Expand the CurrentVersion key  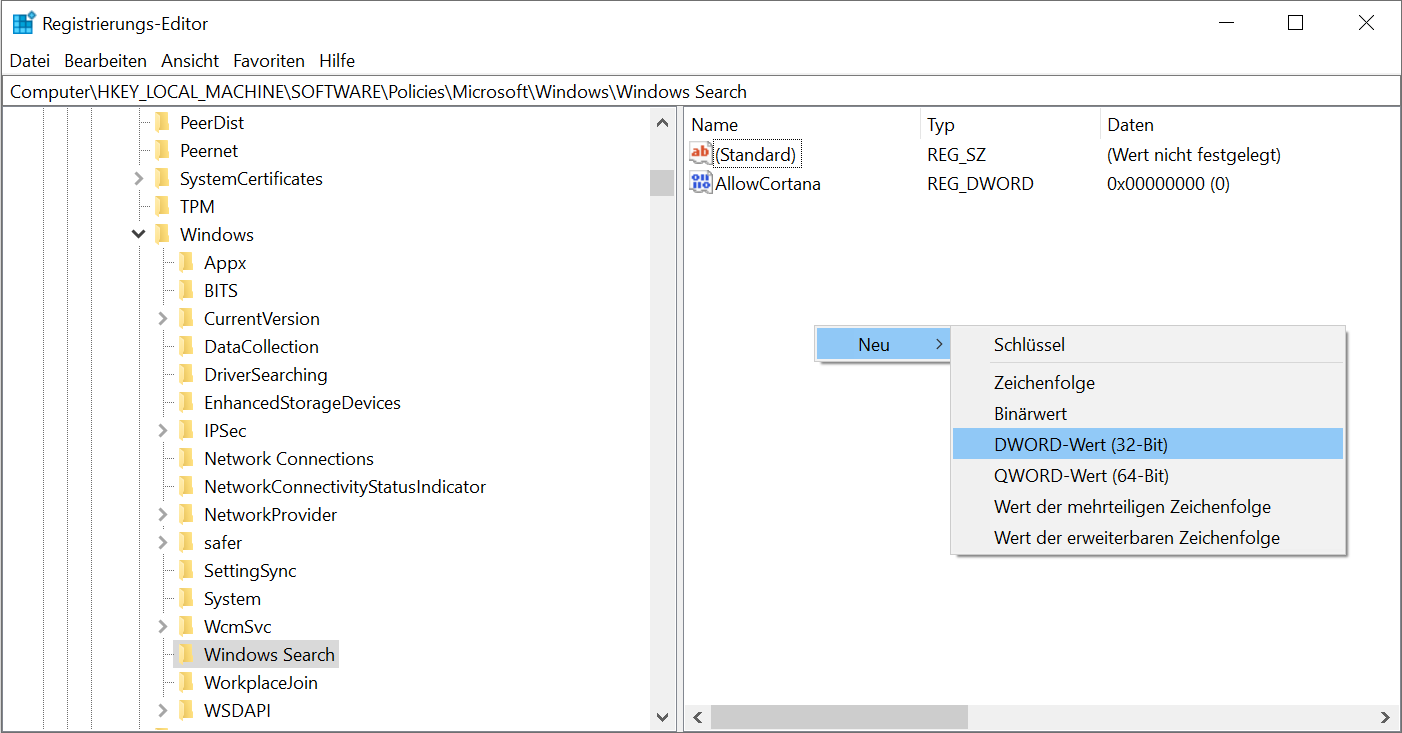[x=163, y=319]
